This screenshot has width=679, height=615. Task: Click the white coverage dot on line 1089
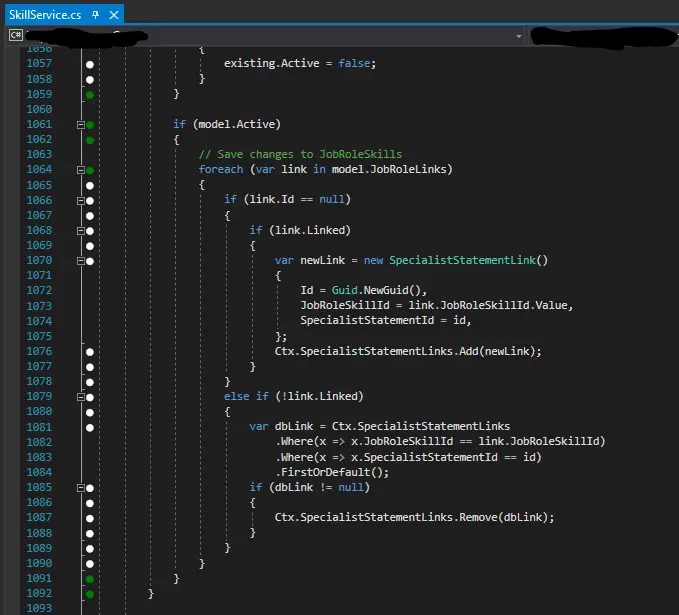[x=90, y=549]
